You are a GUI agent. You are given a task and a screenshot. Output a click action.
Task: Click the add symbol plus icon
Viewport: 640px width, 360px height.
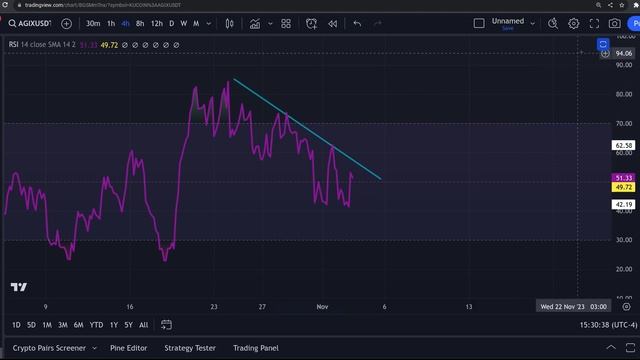pyautogui.click(x=66, y=24)
